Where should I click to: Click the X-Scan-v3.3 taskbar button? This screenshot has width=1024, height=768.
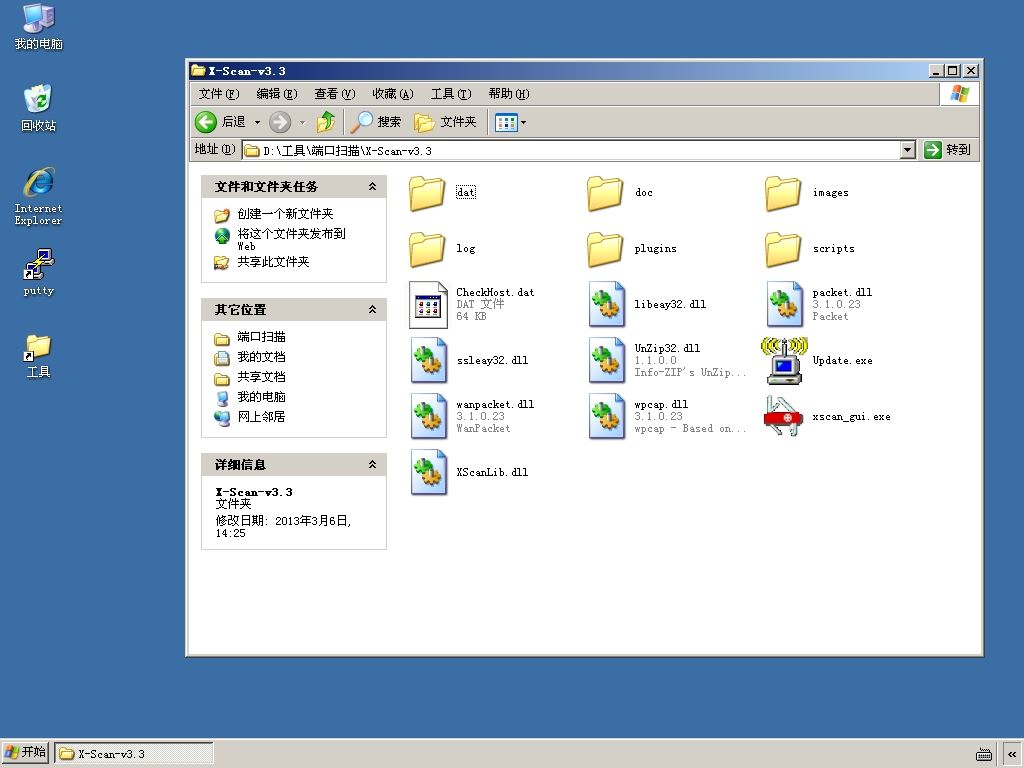click(x=134, y=754)
